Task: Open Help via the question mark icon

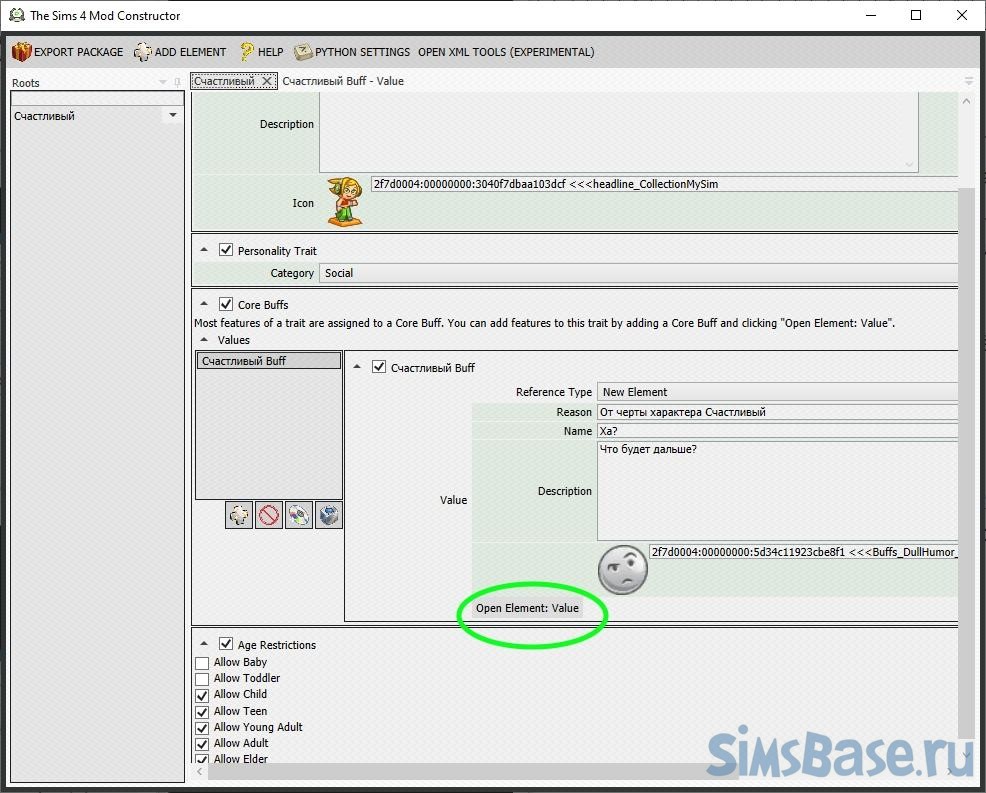Action: [x=246, y=52]
